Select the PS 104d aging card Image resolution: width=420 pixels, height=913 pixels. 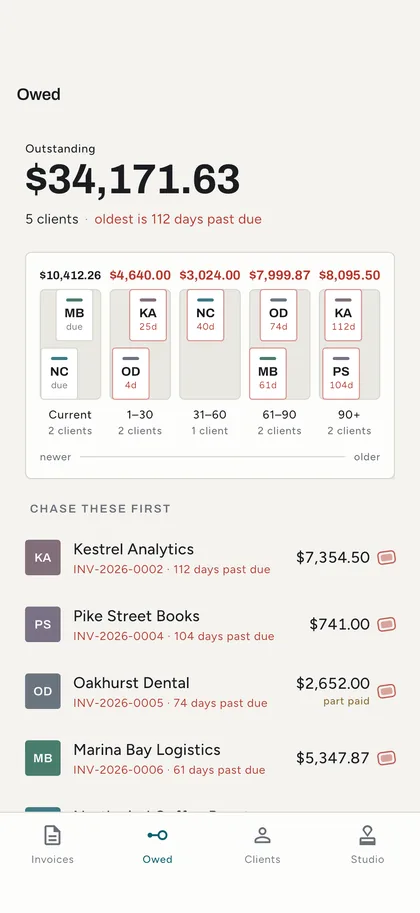click(341, 374)
